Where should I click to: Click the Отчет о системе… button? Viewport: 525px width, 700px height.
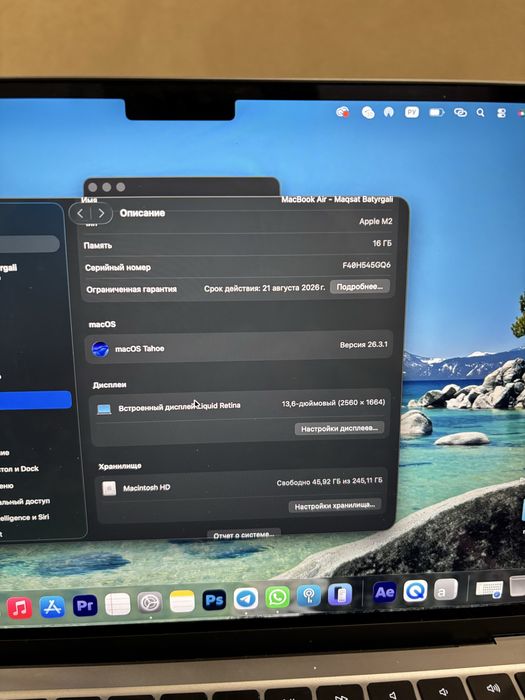244,534
